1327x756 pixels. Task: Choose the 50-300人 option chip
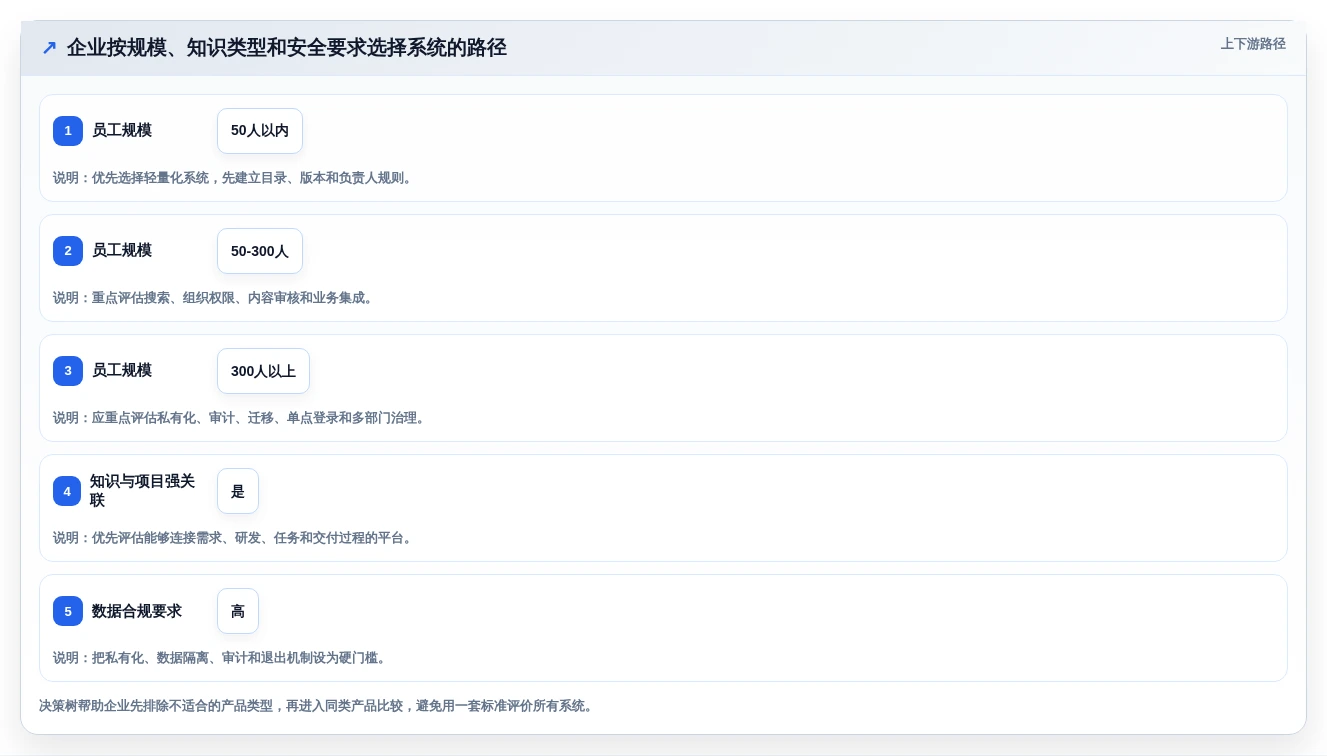click(x=260, y=251)
